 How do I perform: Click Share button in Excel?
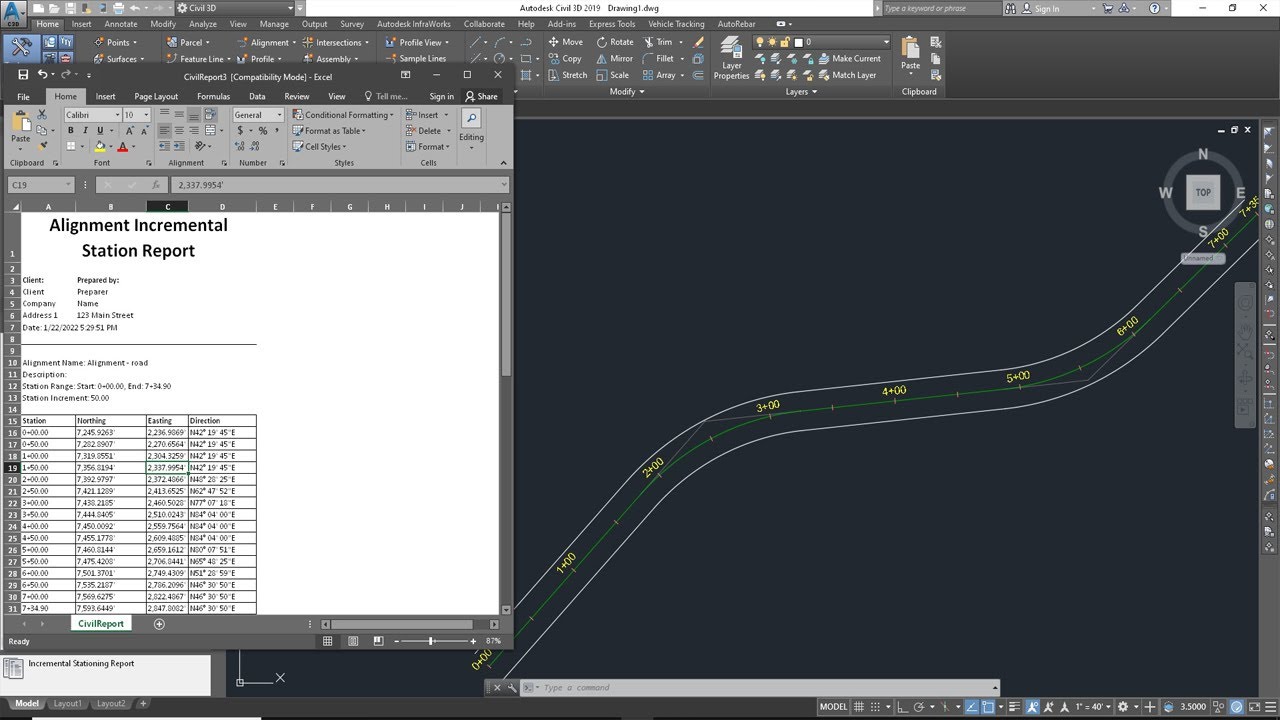coord(482,97)
